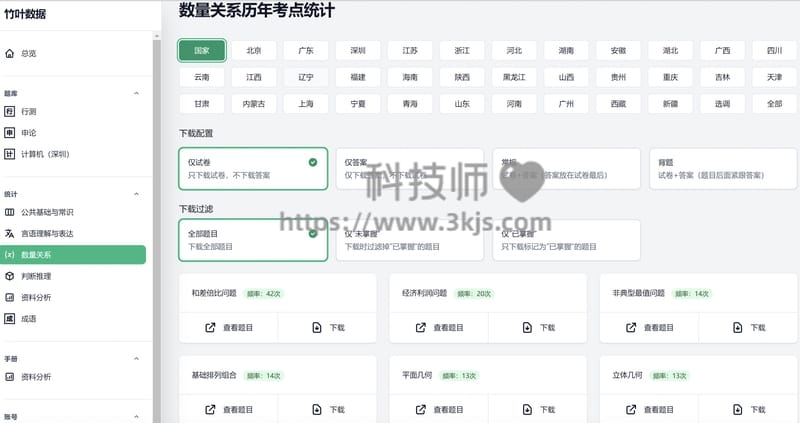
Task: Select 背题 download configuration
Action: 723,169
